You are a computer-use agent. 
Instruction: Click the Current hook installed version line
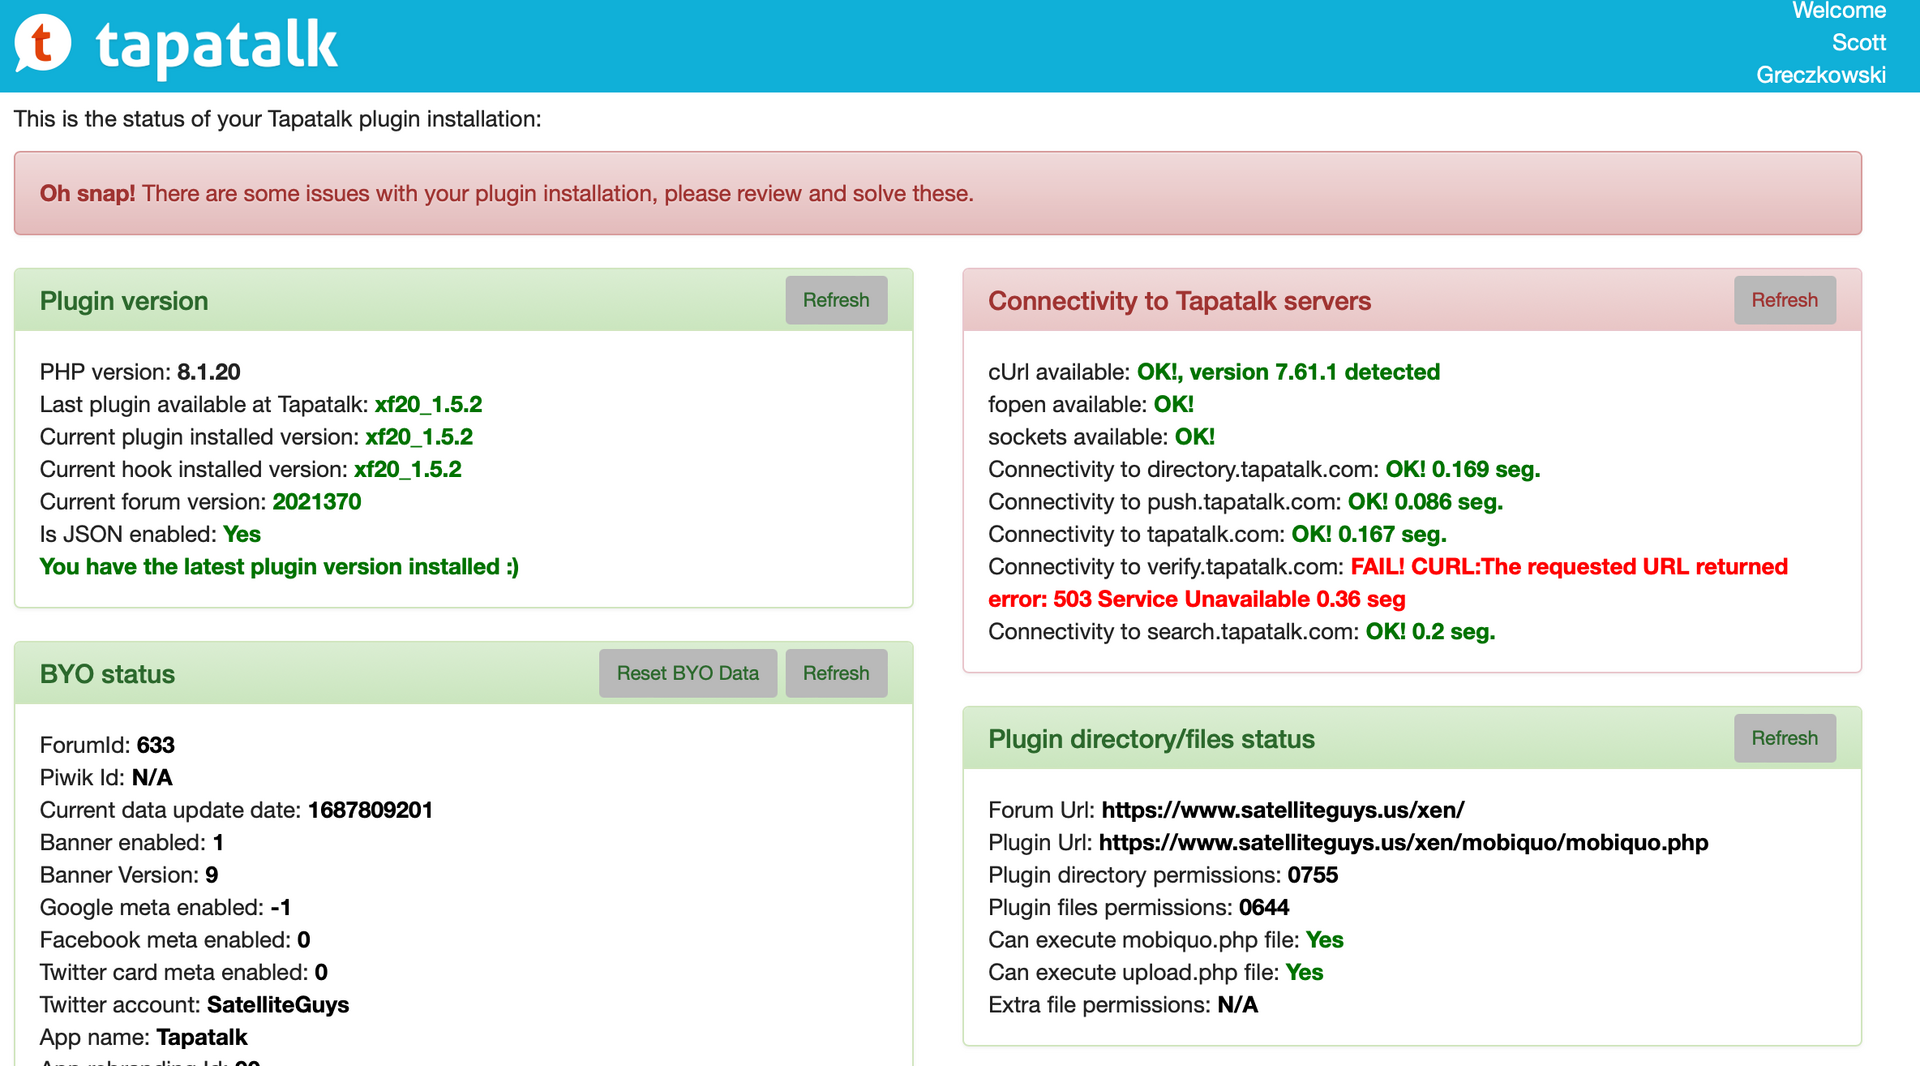[251, 469]
